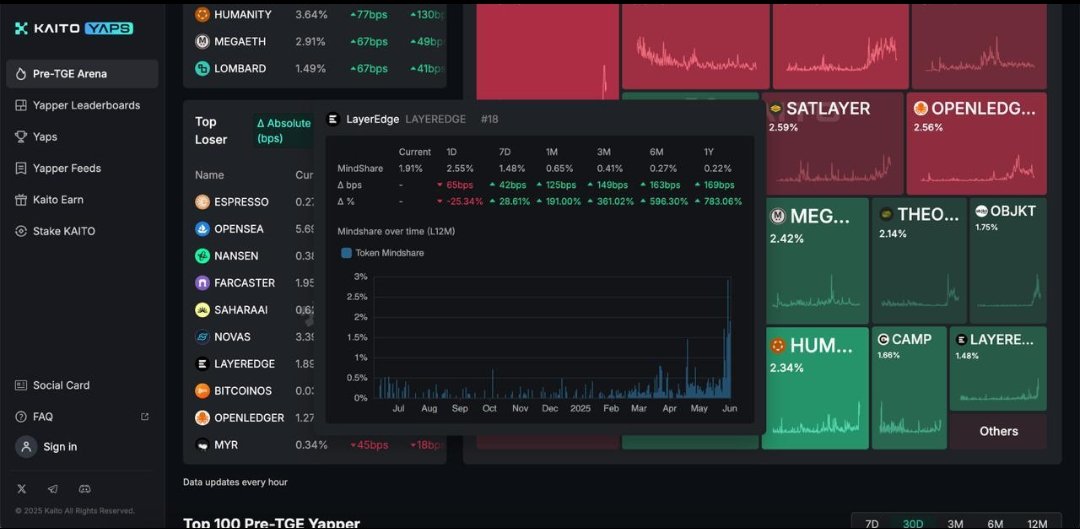Click the LOMBARD token logo
1080x529 pixels.
tap(202, 68)
